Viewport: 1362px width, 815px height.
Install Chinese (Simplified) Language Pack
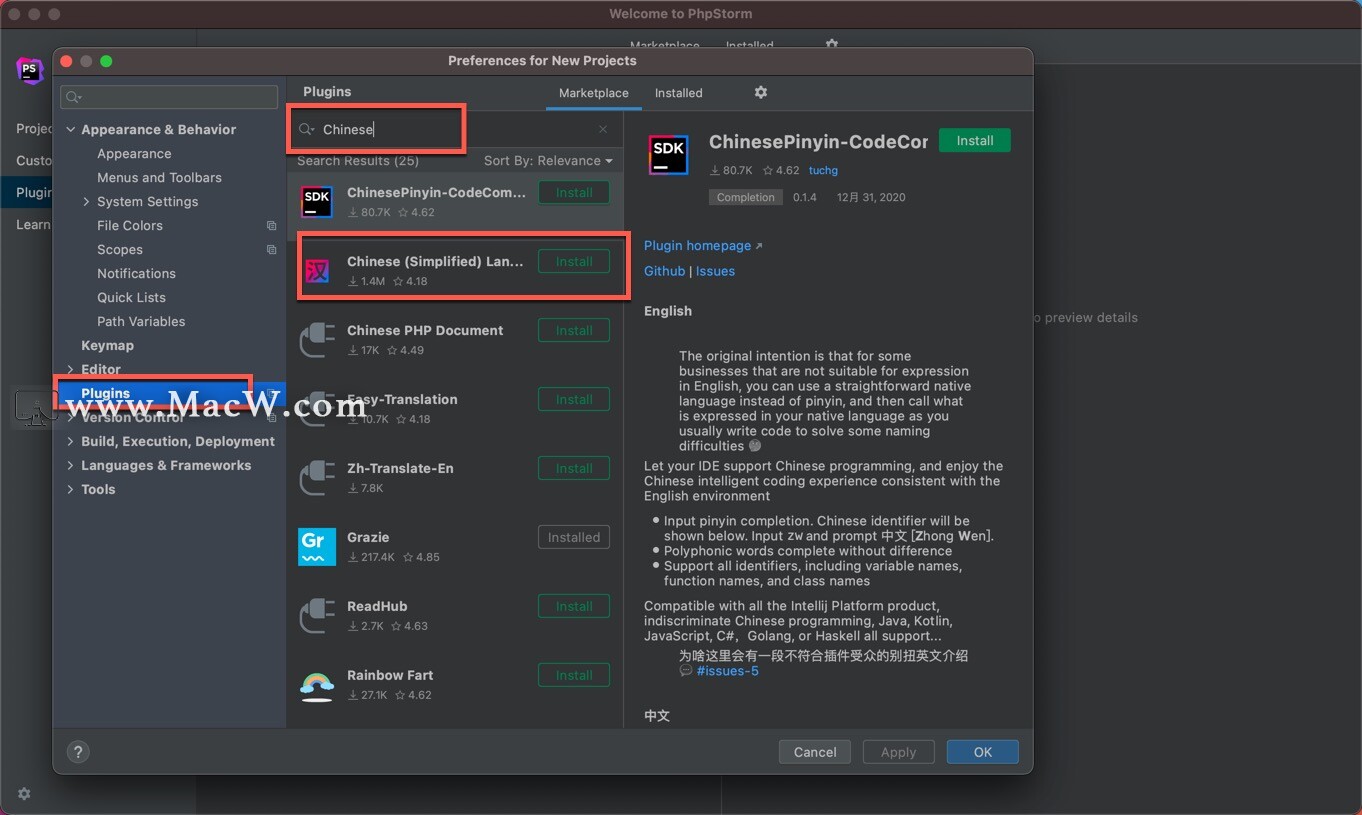(574, 262)
